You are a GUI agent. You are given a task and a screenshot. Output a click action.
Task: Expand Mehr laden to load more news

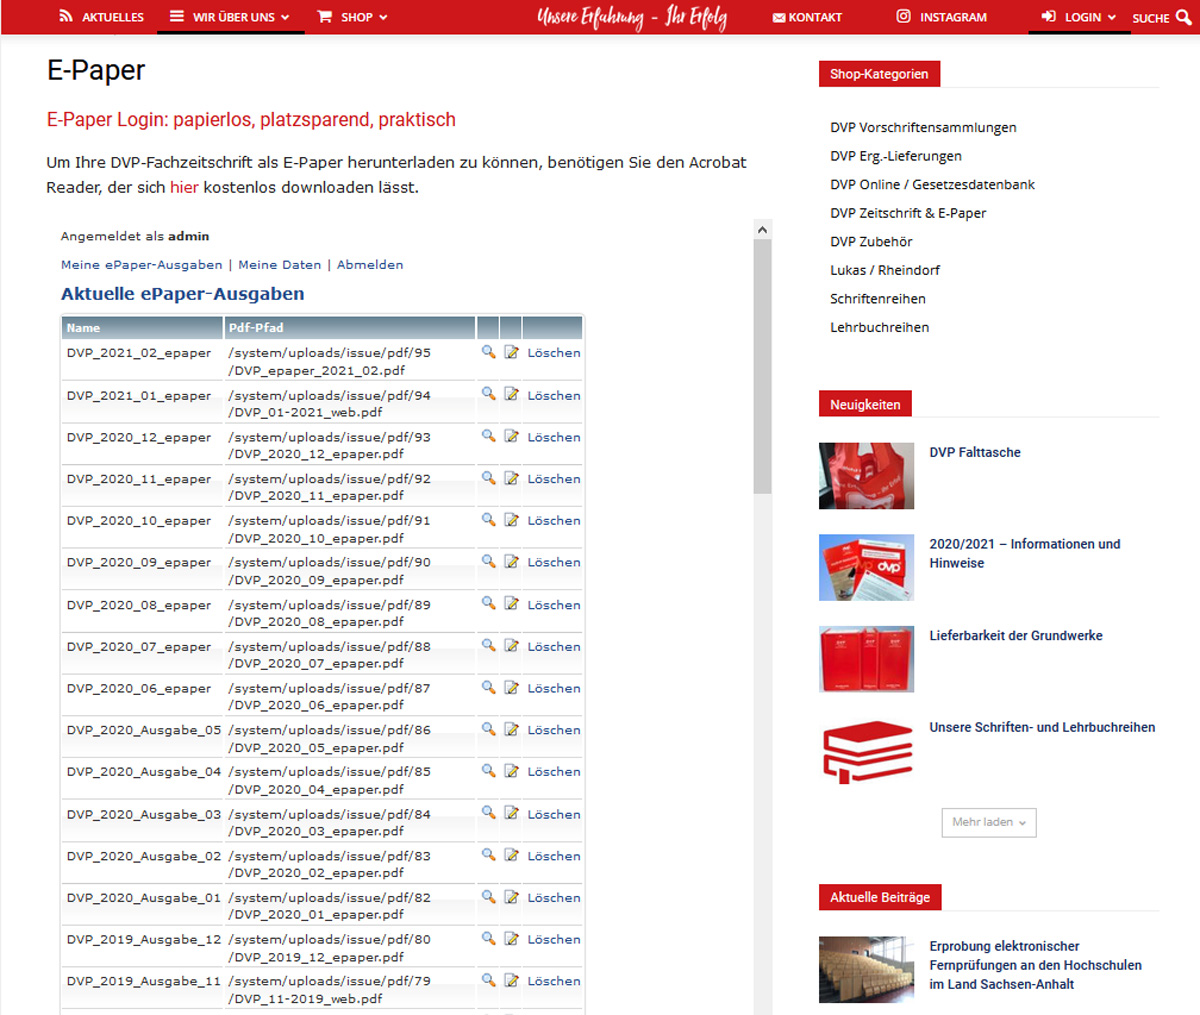coord(989,822)
